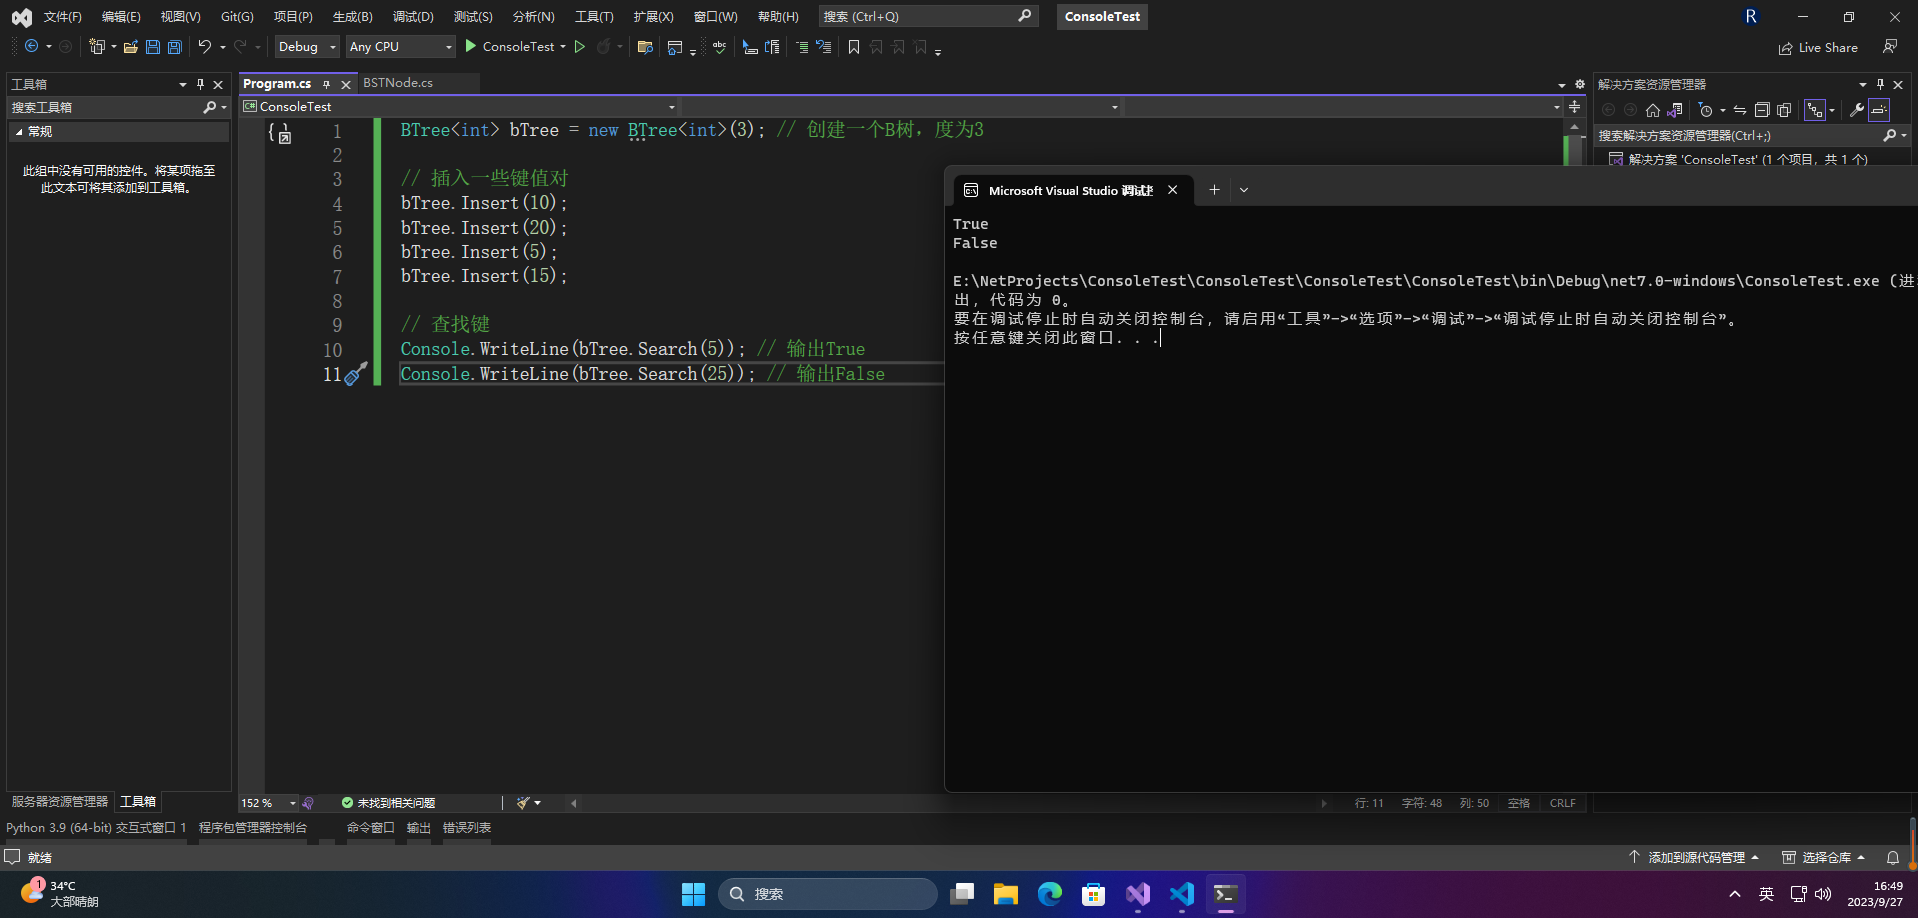This screenshot has width=1918, height=918.
Task: Open new tab in debug console window
Action: 1214,190
